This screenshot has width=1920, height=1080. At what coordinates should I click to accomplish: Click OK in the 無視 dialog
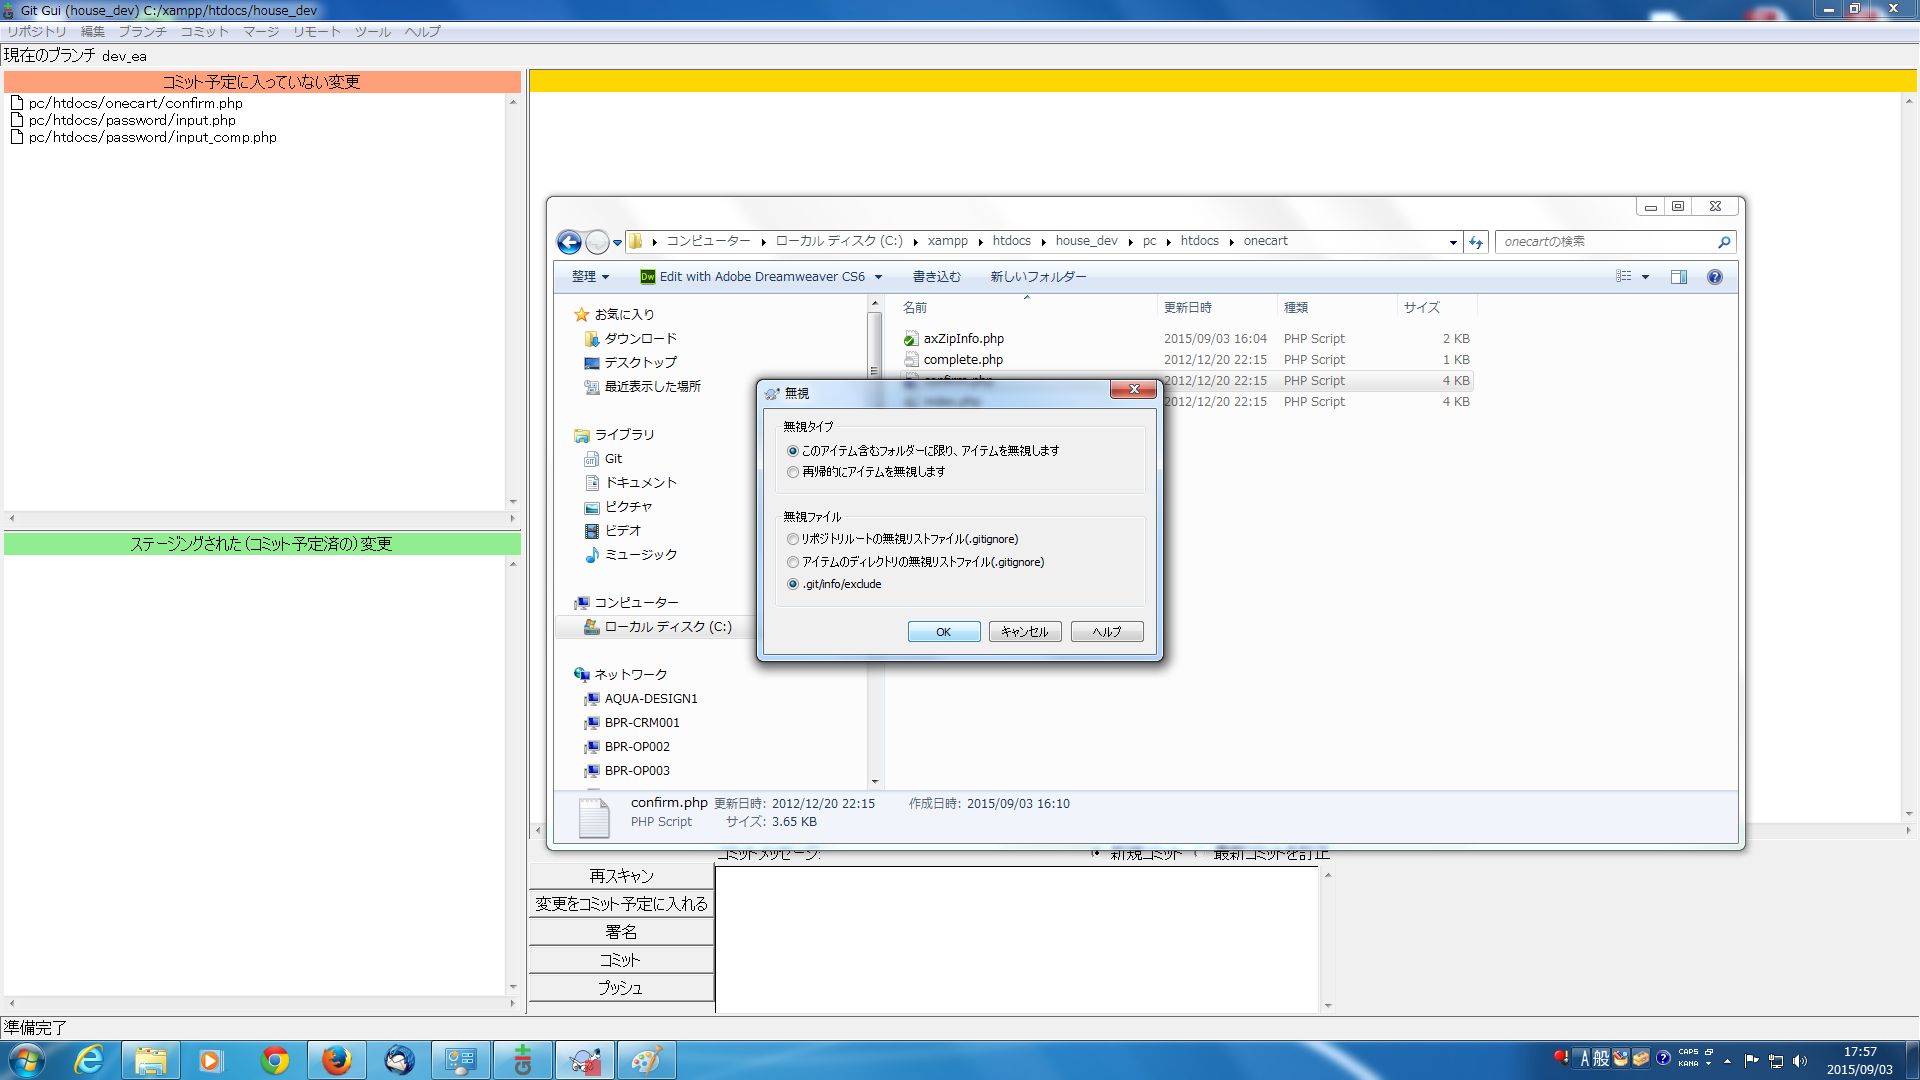pyautogui.click(x=943, y=632)
